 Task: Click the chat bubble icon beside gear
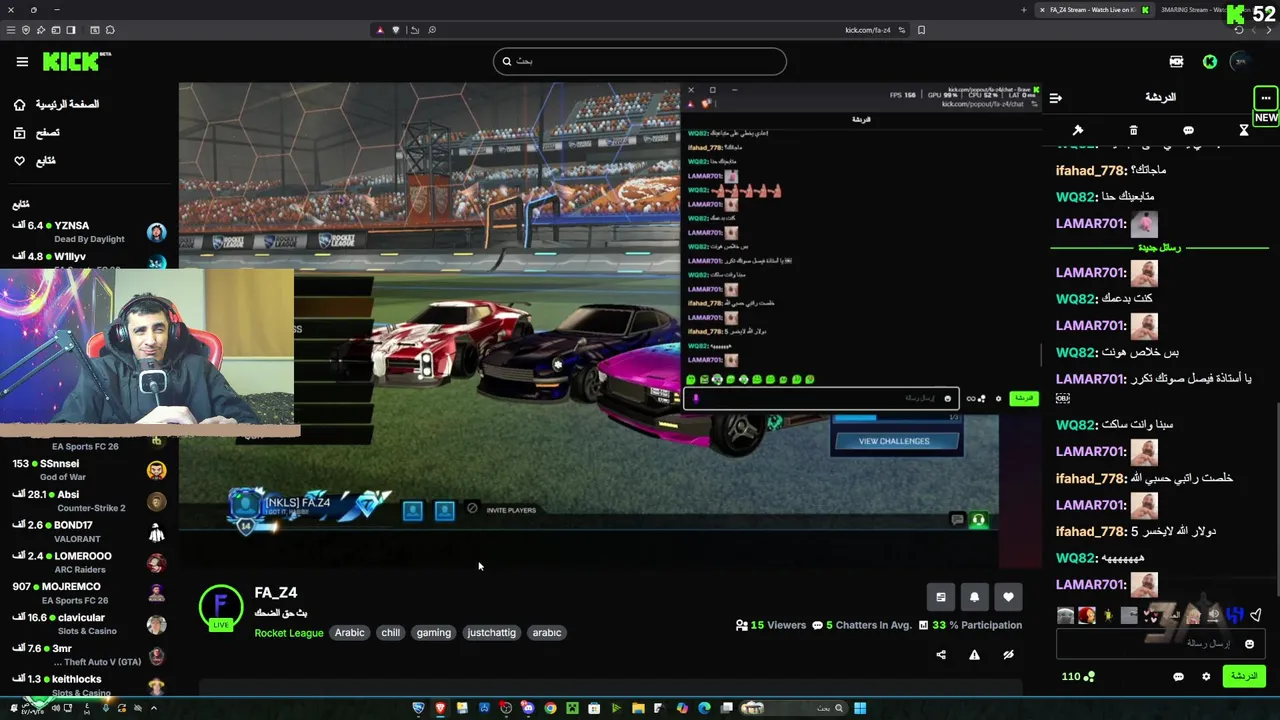(1178, 677)
